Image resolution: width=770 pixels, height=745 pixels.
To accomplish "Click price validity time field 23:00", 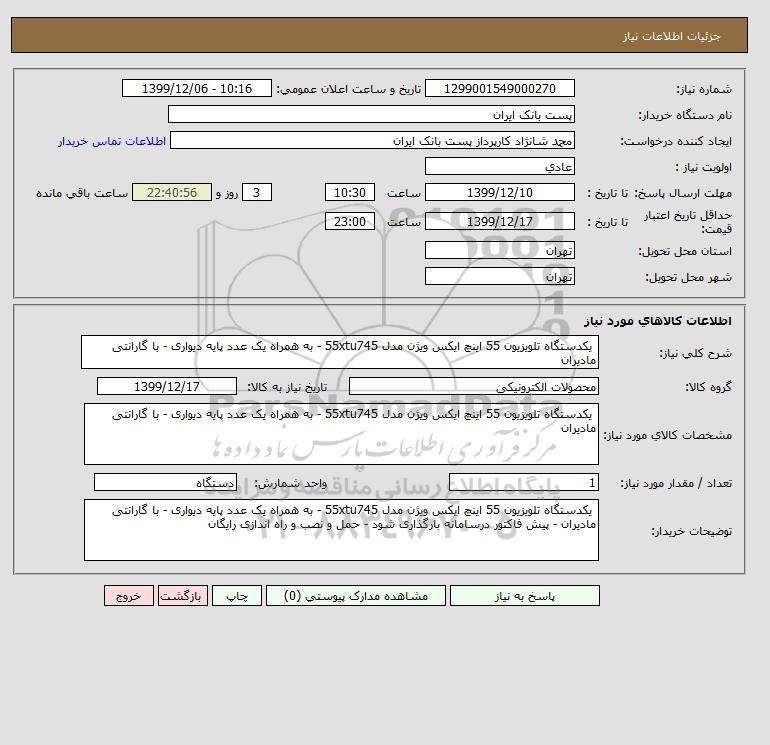I will (350, 221).
